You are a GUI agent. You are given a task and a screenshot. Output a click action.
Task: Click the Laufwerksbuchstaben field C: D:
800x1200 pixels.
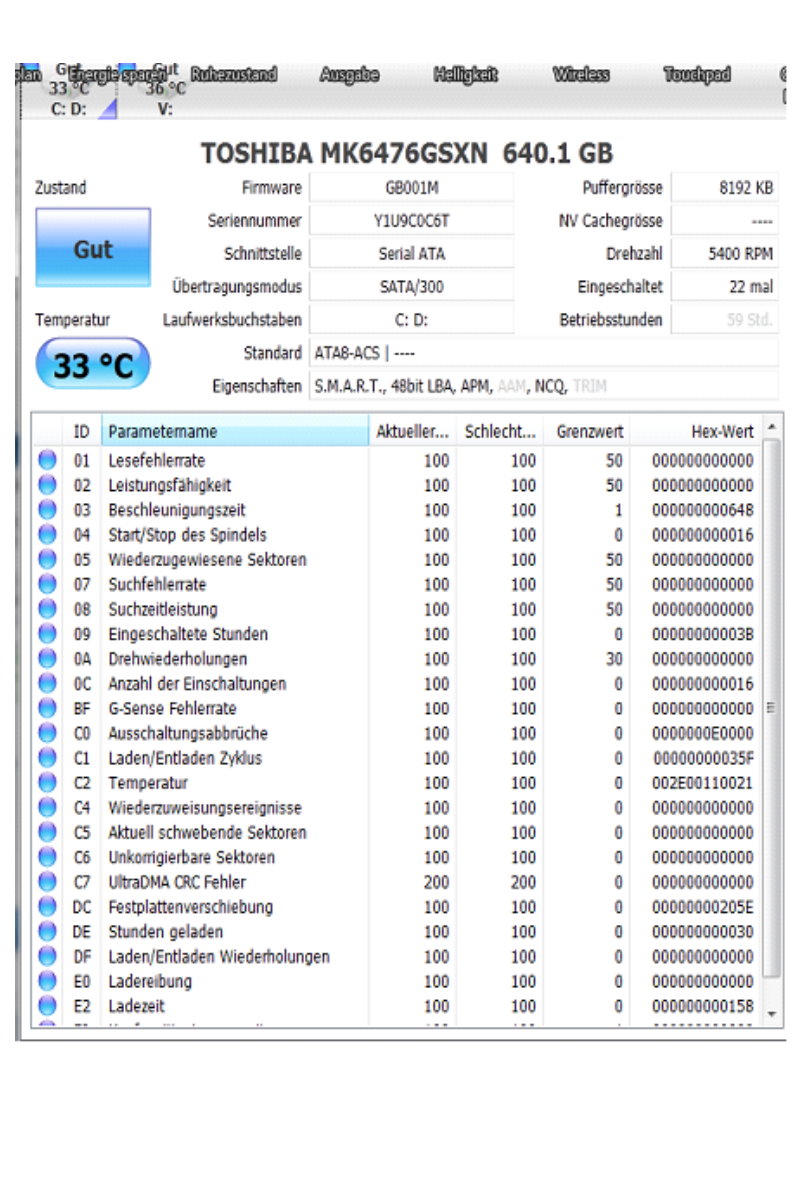[x=411, y=319]
